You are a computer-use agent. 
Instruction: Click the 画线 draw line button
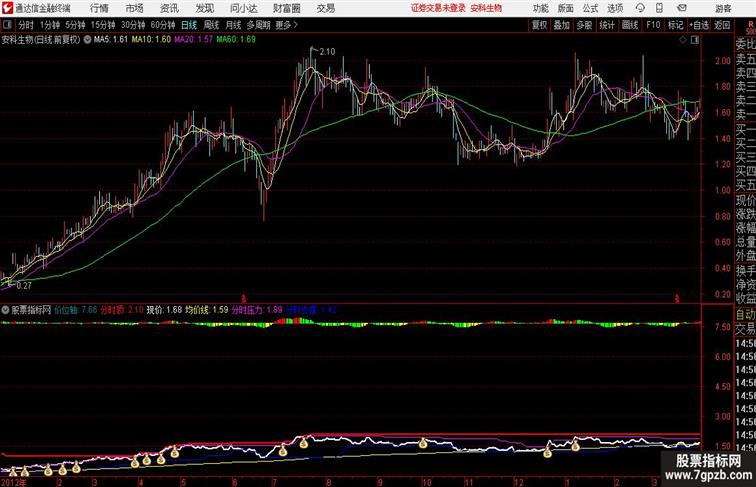(x=630, y=25)
